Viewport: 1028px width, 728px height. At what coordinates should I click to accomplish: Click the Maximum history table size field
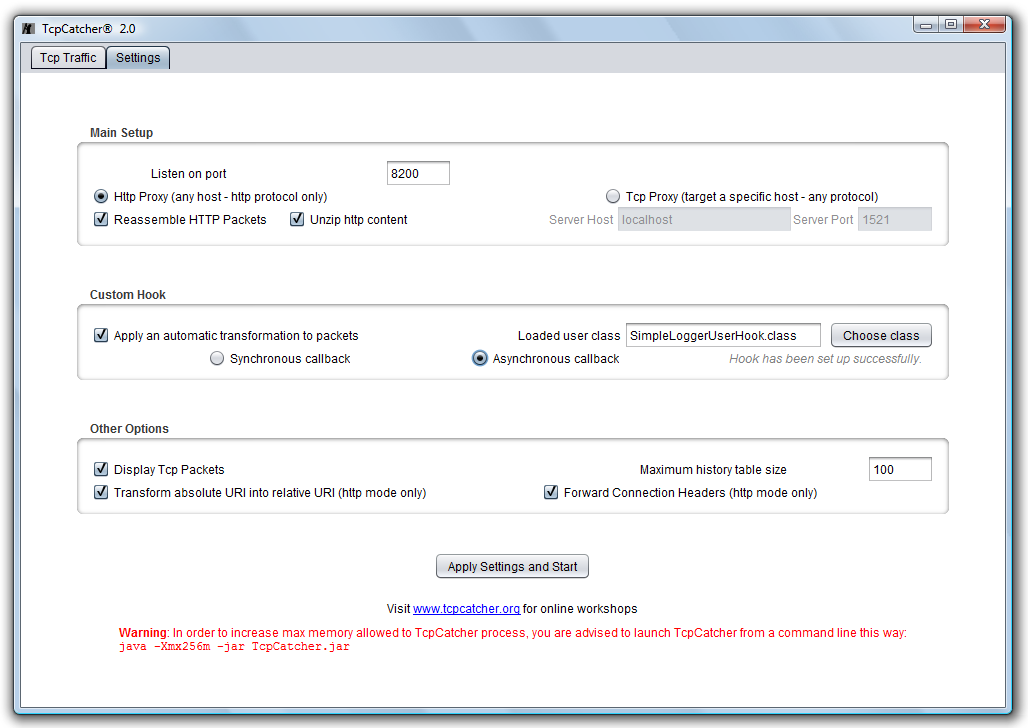pyautogui.click(x=900, y=469)
